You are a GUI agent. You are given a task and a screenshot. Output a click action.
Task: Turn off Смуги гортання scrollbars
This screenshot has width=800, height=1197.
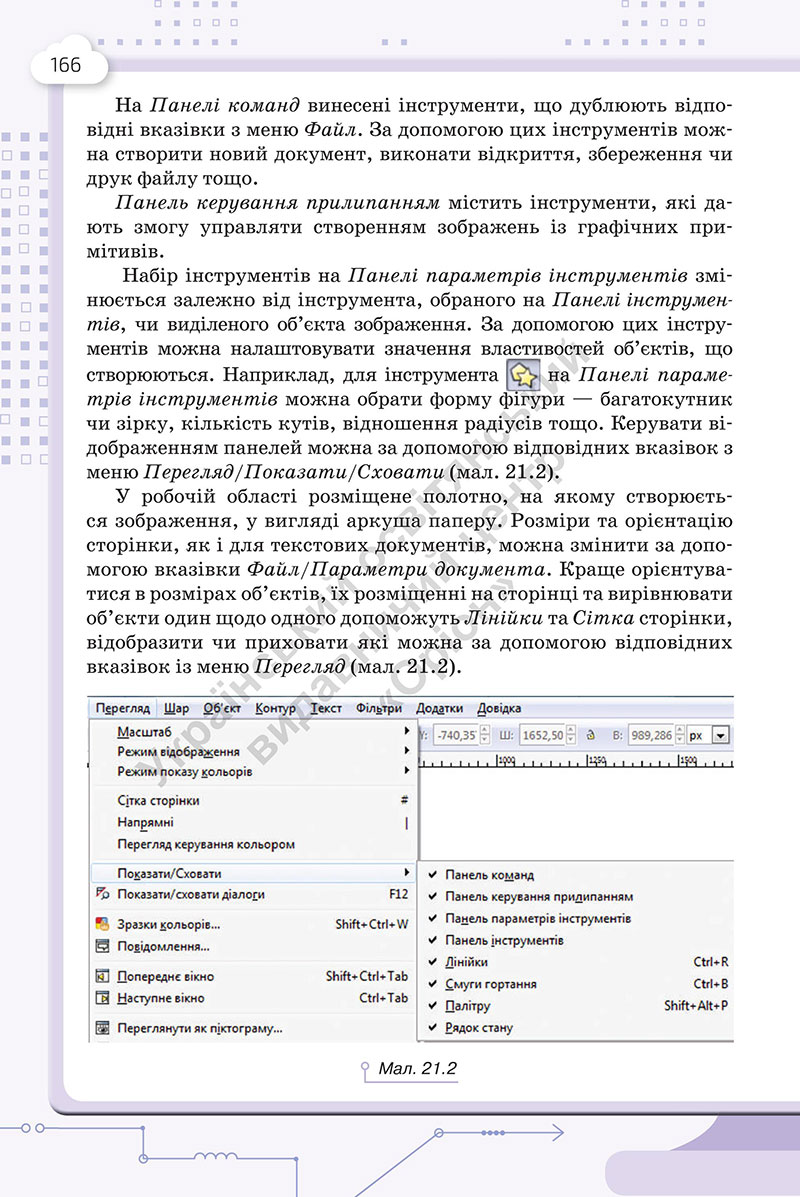tap(433, 984)
